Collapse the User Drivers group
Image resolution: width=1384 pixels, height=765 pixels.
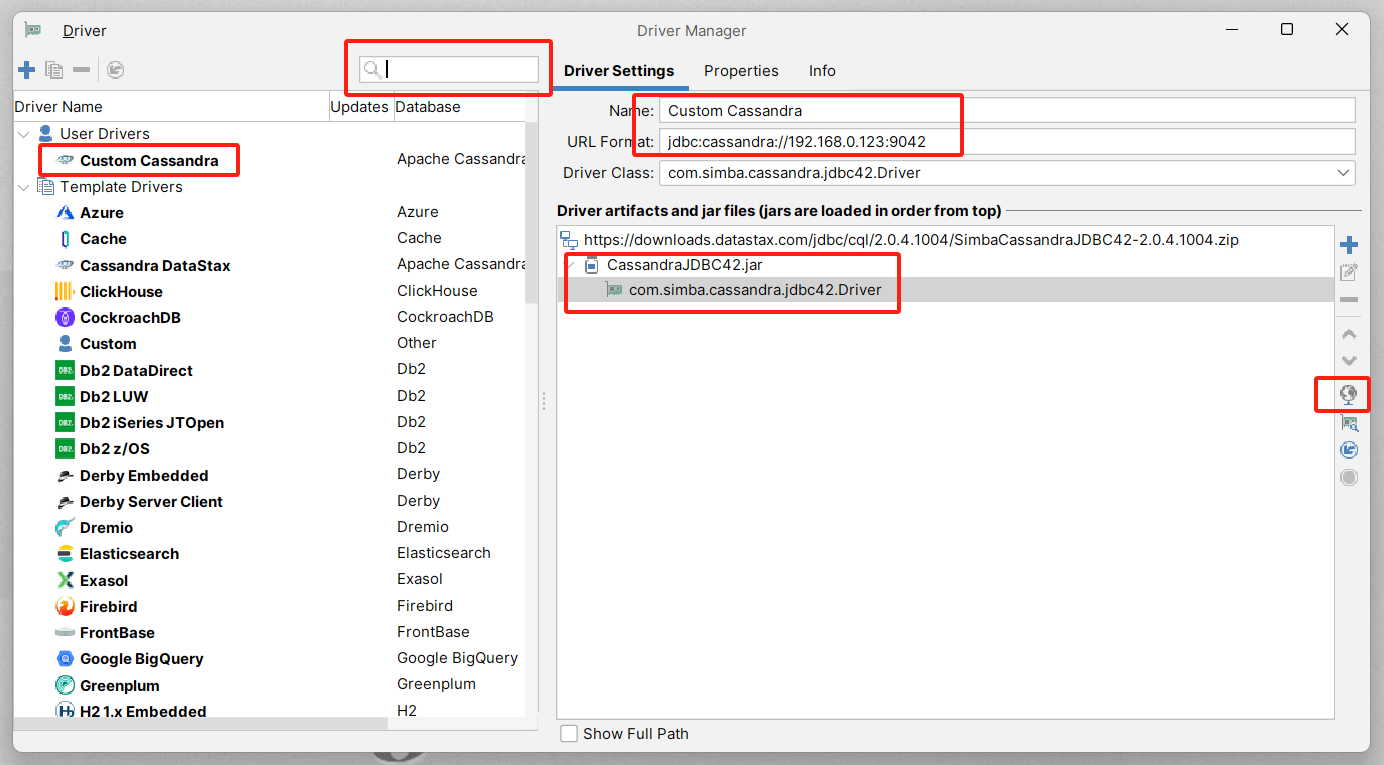24,134
